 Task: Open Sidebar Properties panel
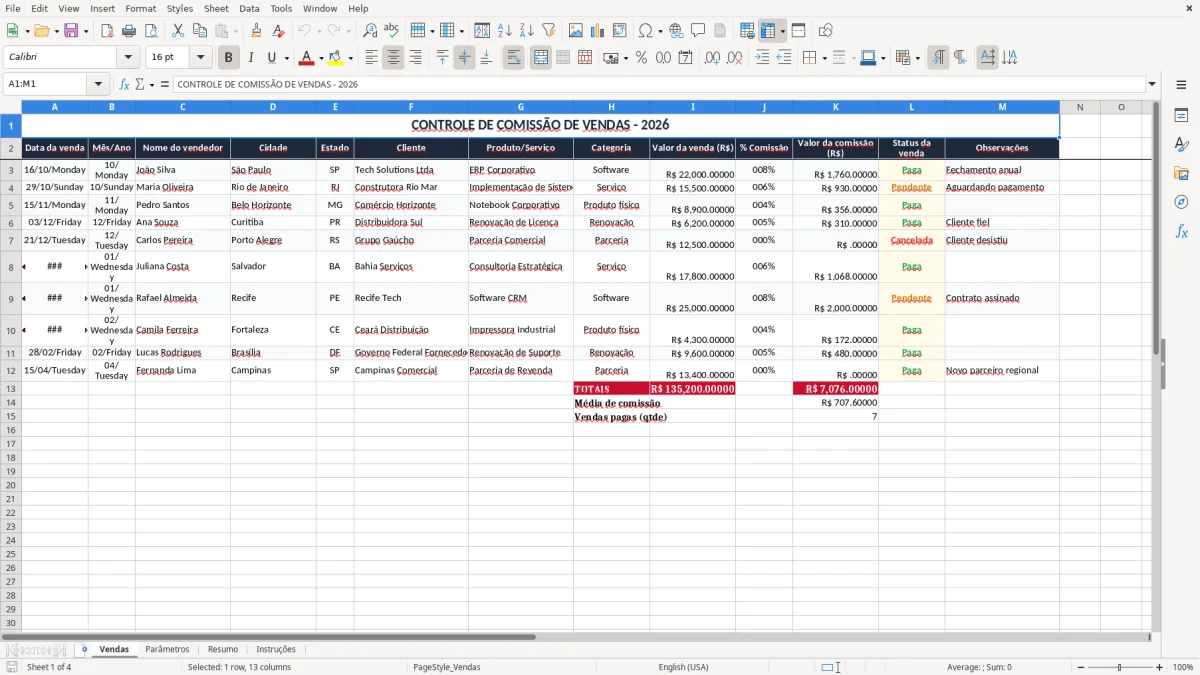pos(1181,116)
